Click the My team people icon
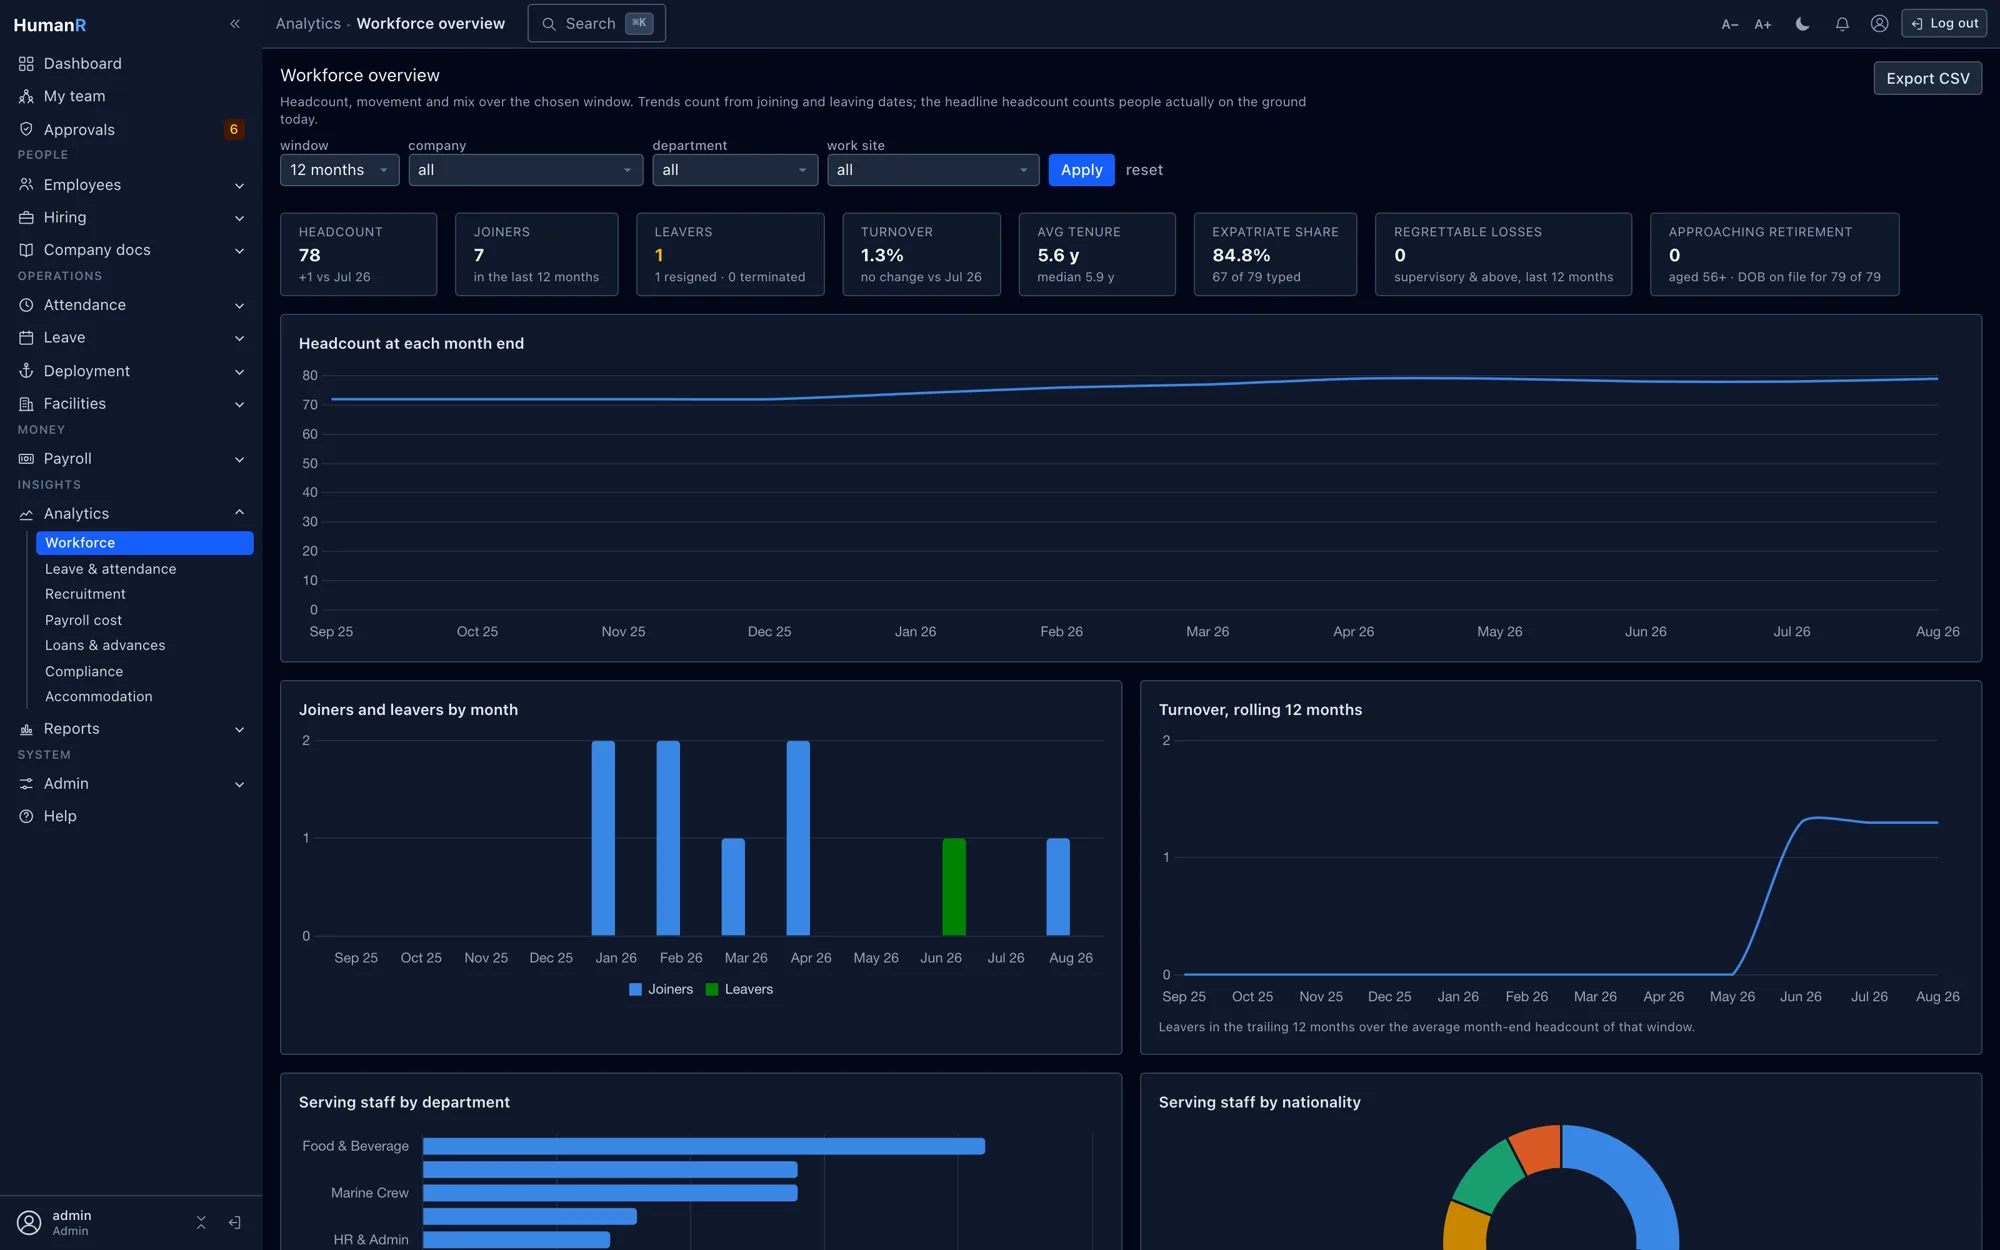 click(x=26, y=96)
